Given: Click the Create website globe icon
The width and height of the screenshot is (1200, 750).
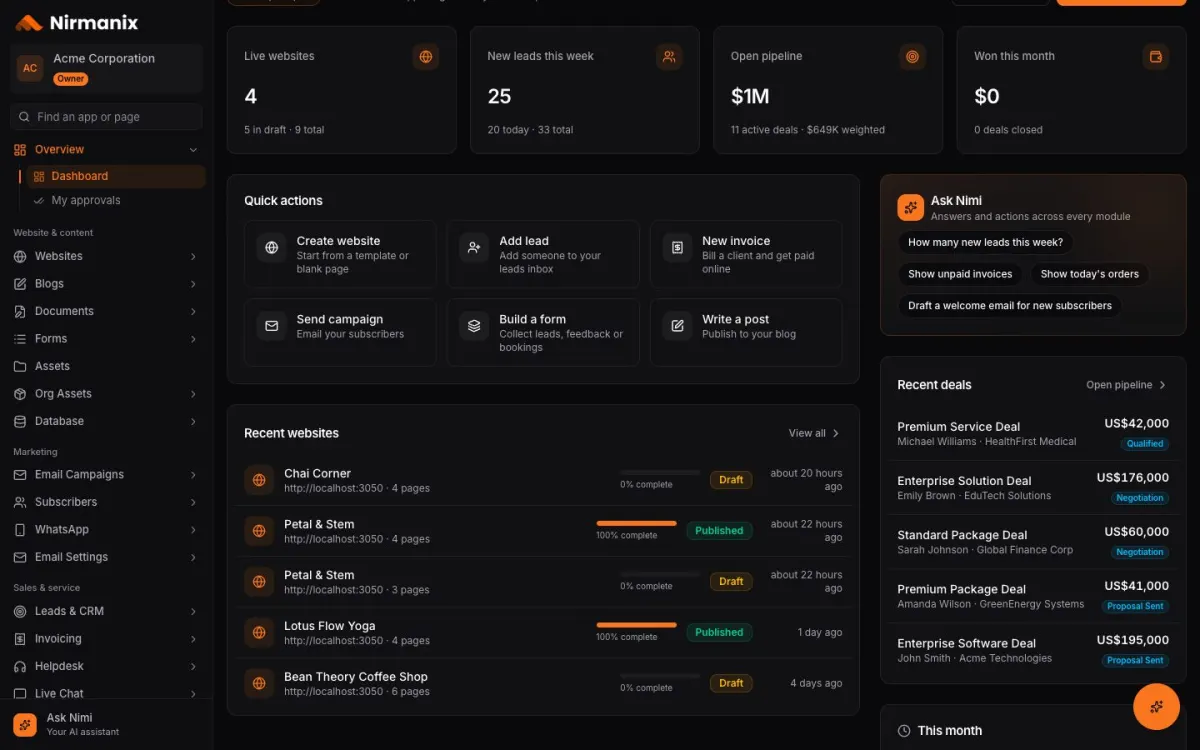Looking at the screenshot, I should [x=271, y=248].
